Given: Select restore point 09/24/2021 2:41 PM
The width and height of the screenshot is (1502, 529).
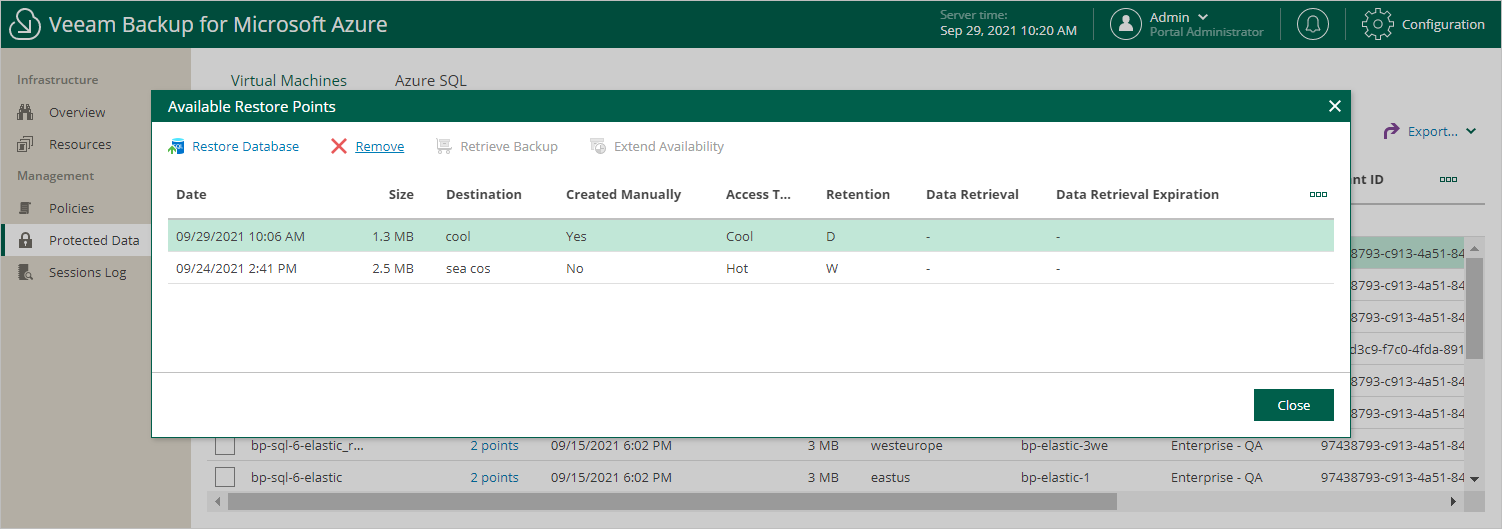Looking at the screenshot, I should click(750, 268).
